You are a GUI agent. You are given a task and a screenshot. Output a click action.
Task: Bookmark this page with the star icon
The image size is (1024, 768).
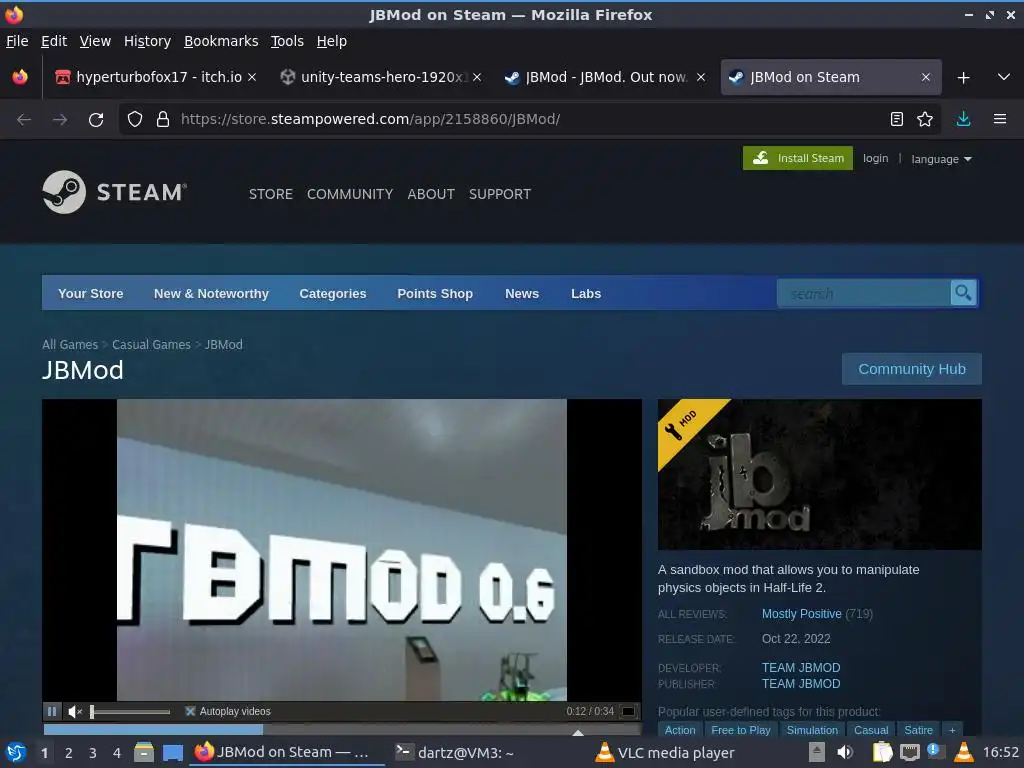click(925, 119)
